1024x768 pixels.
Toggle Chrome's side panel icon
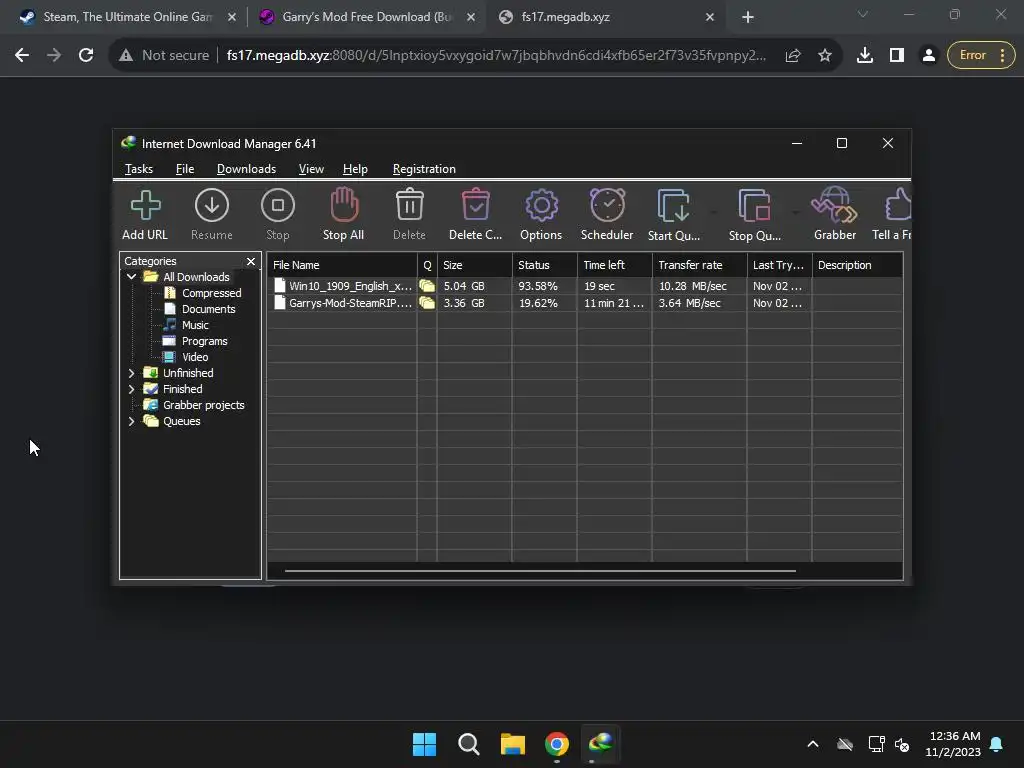(897, 56)
